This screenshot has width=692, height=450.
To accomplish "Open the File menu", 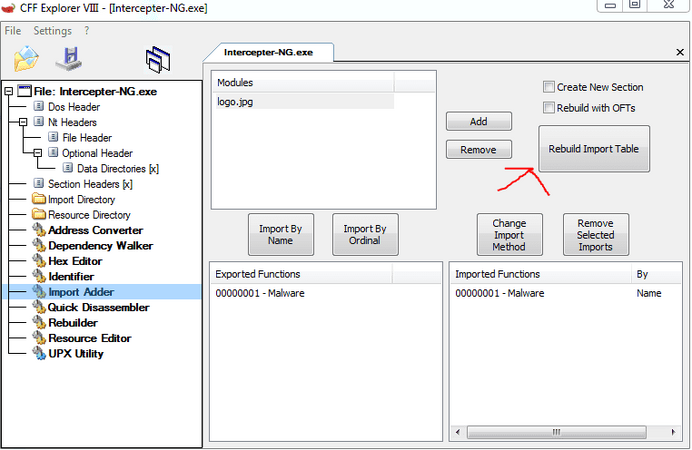I will [x=12, y=31].
